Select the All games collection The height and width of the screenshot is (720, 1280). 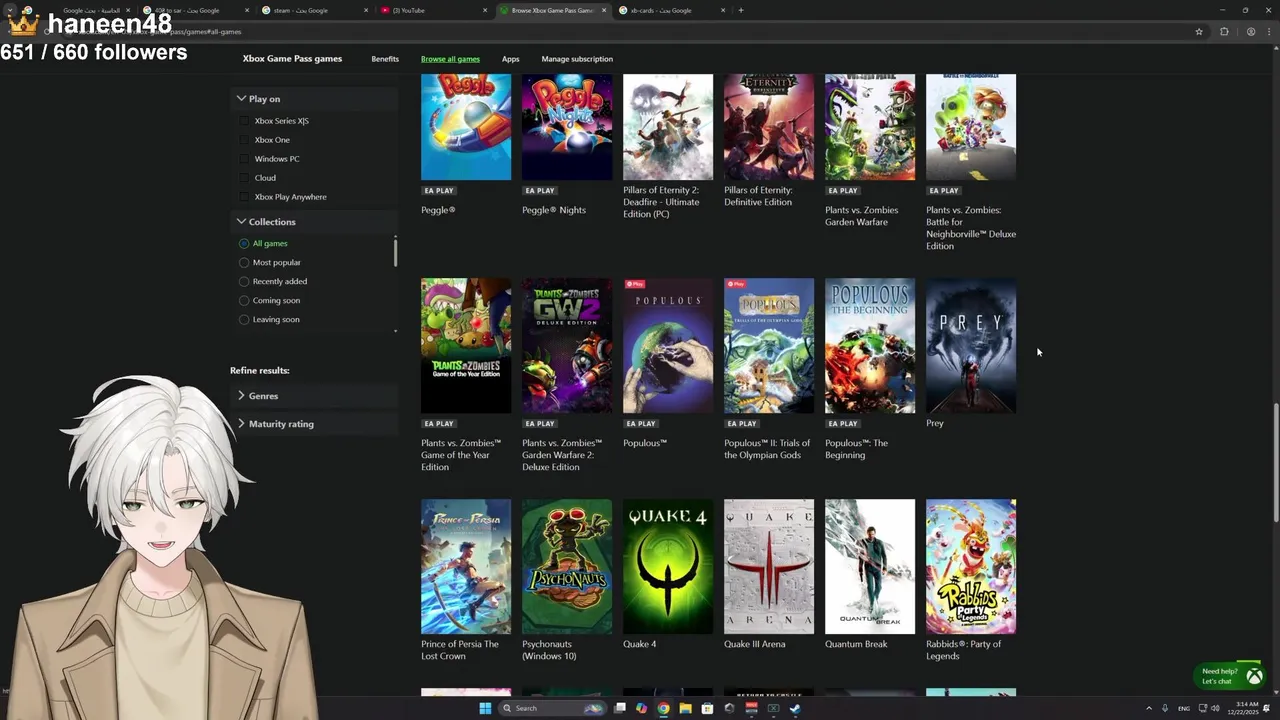point(244,243)
